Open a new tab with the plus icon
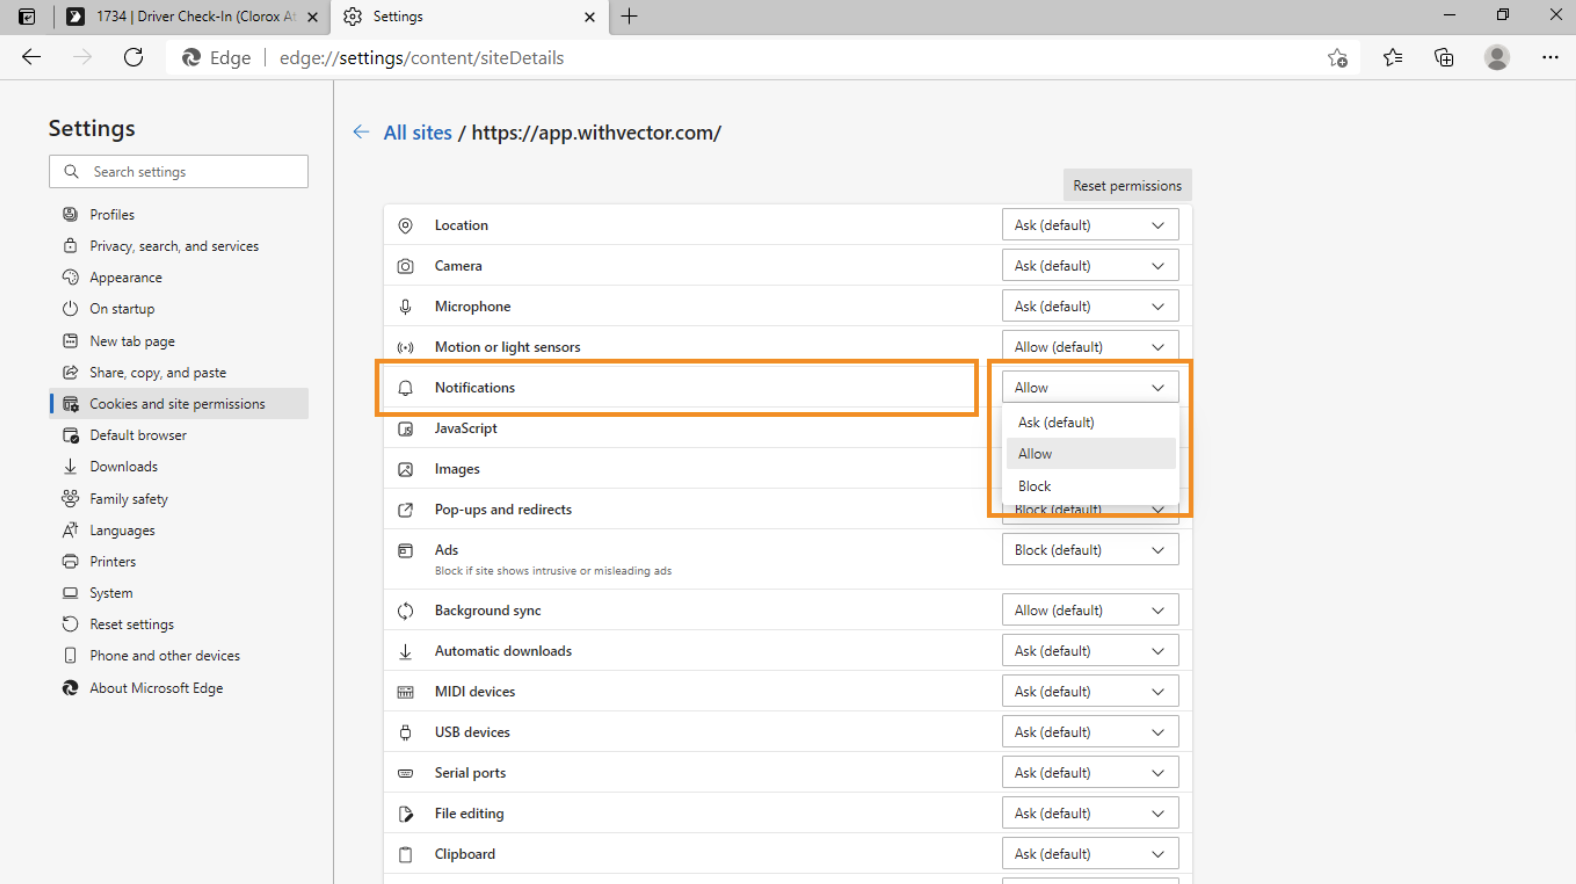The image size is (1576, 884). 629,16
